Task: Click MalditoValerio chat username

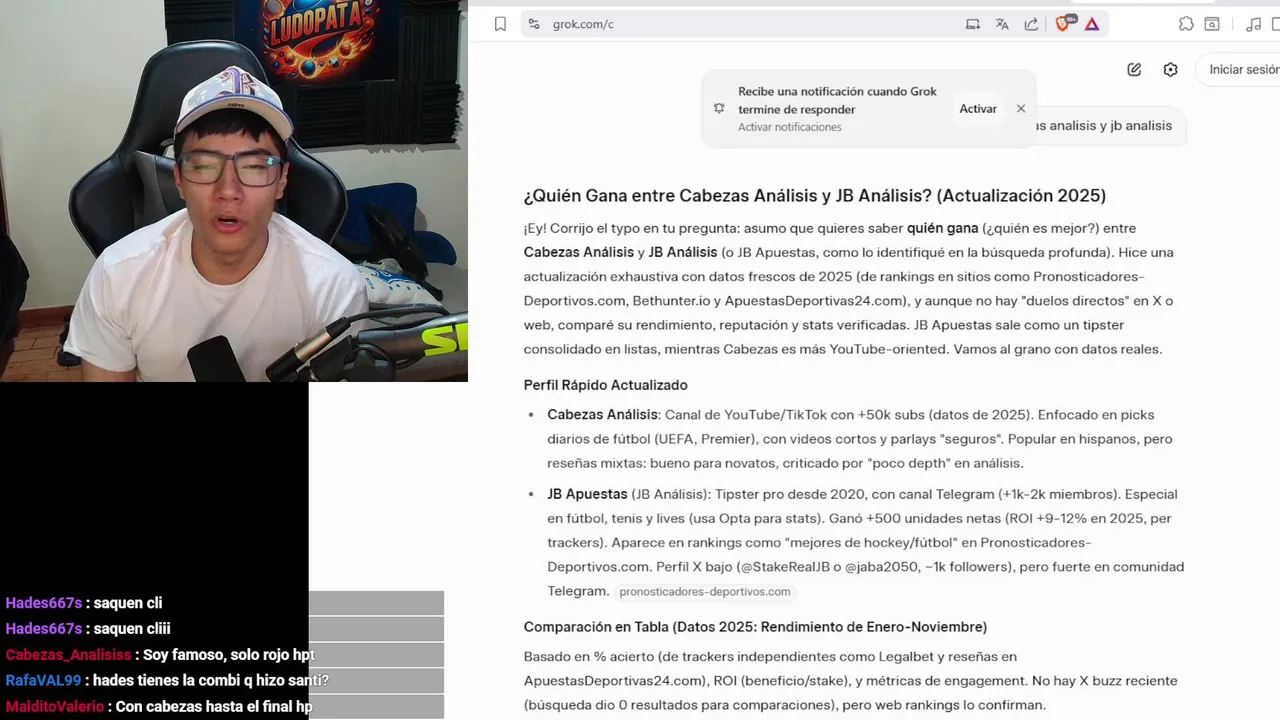Action: [x=54, y=707]
